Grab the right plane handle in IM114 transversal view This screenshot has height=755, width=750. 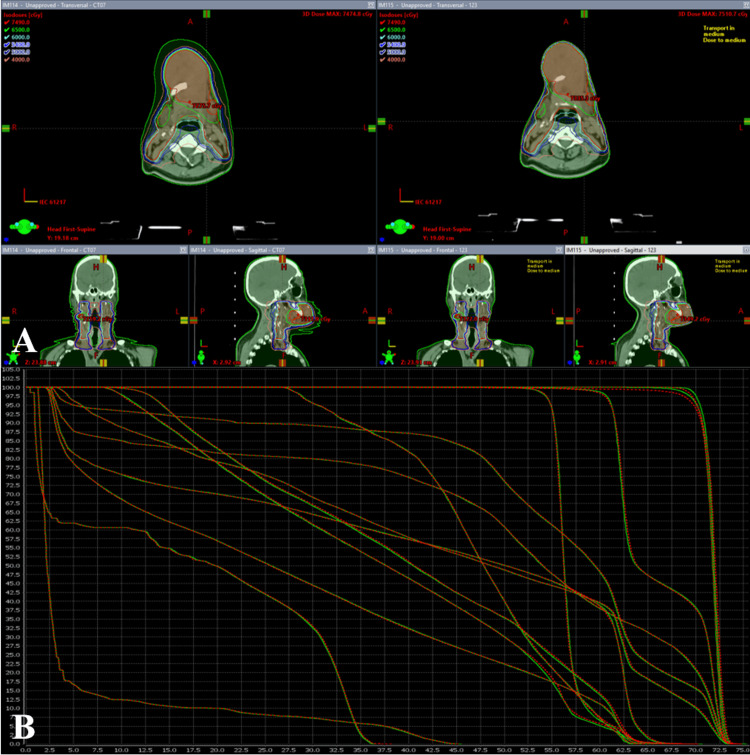click(x=372, y=128)
